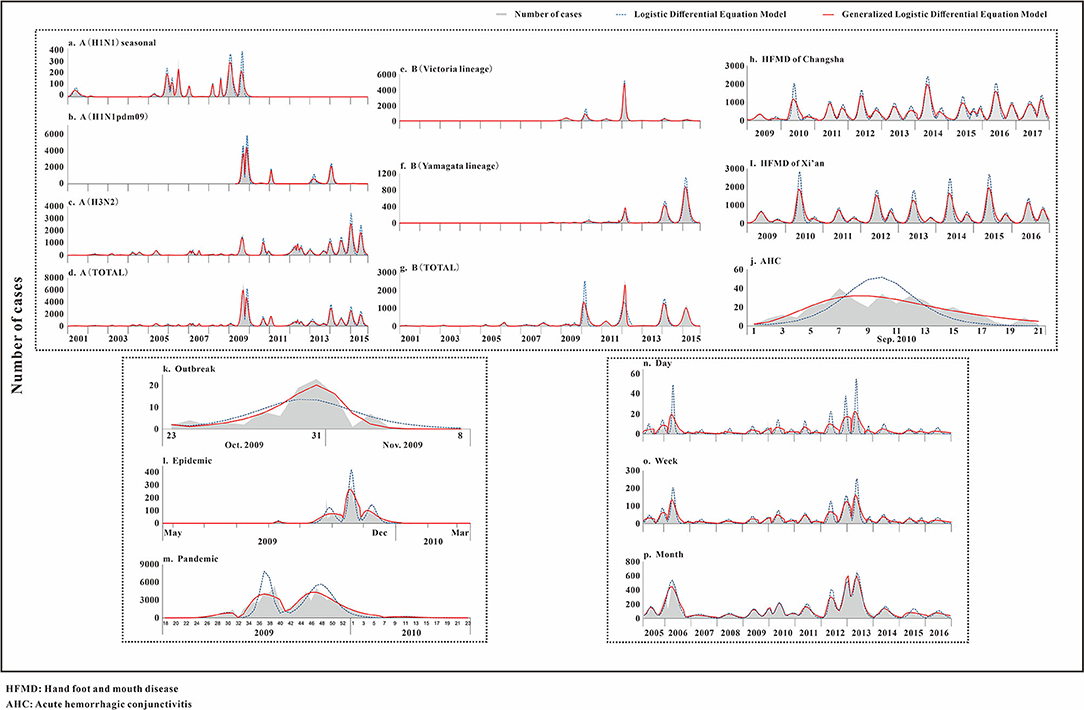Viewport: 1084px width, 710px height.
Task: Click panel title 'c. A (H3N2)'
Action: (x=93, y=203)
